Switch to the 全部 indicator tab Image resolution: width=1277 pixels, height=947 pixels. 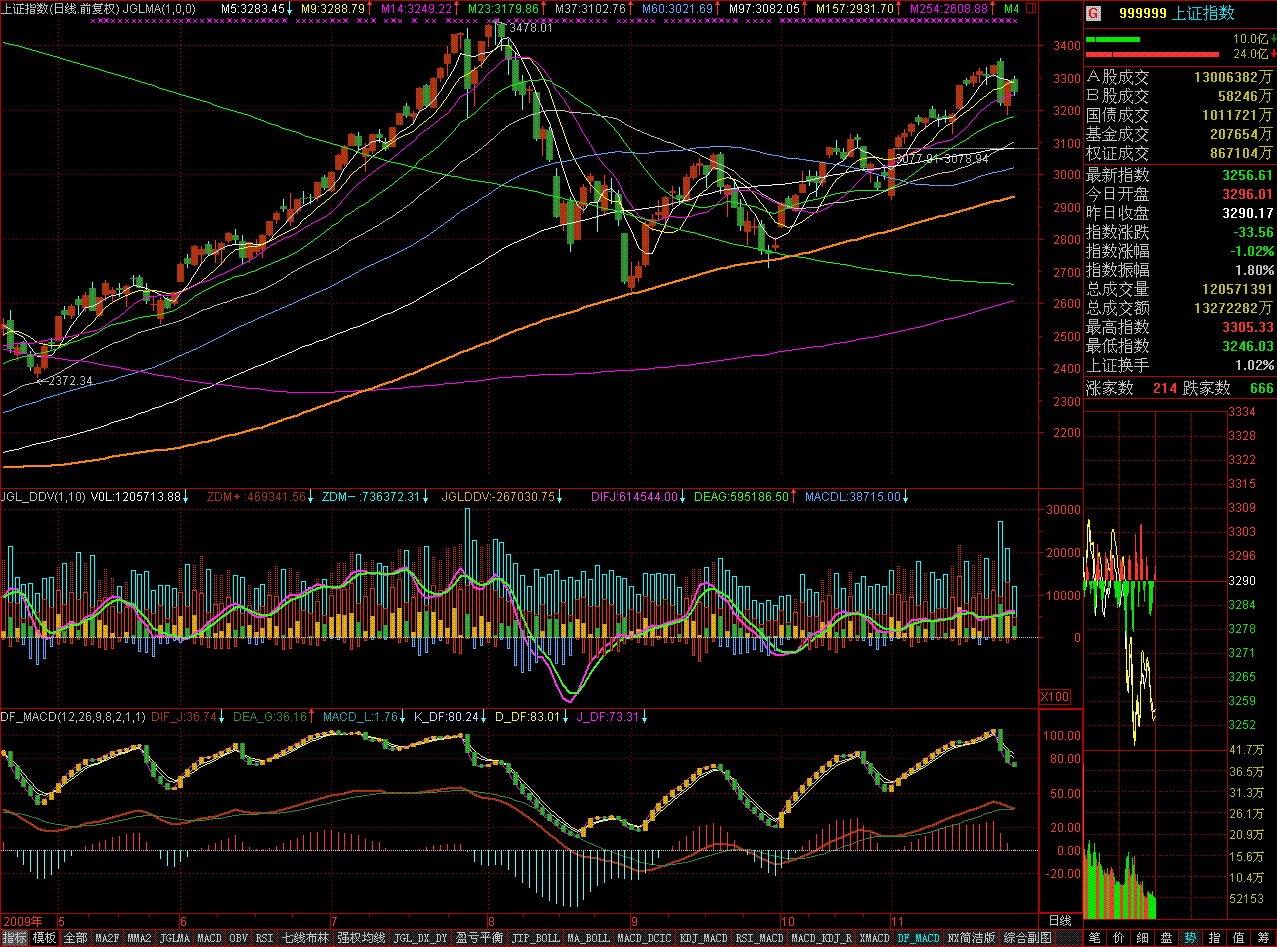click(75, 938)
